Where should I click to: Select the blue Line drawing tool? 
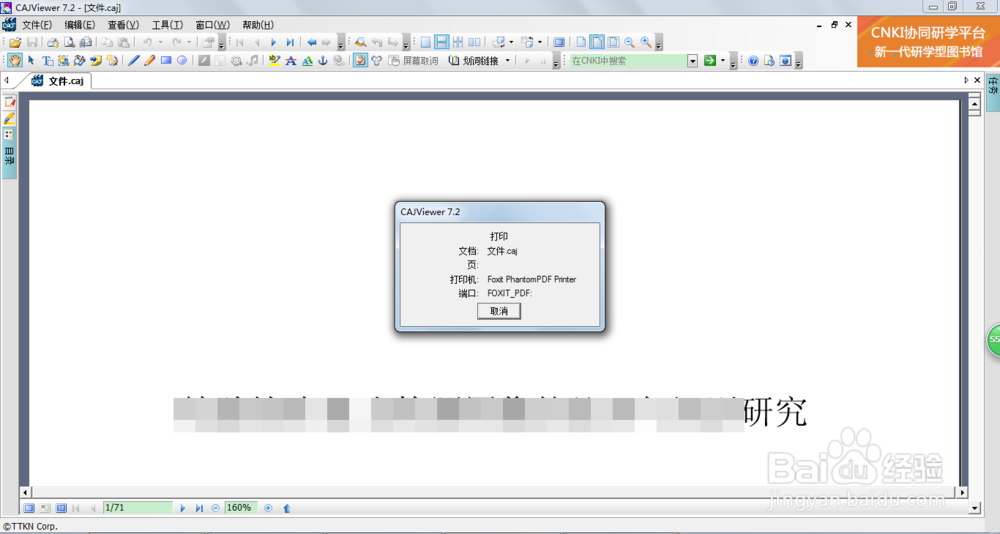(x=133, y=61)
